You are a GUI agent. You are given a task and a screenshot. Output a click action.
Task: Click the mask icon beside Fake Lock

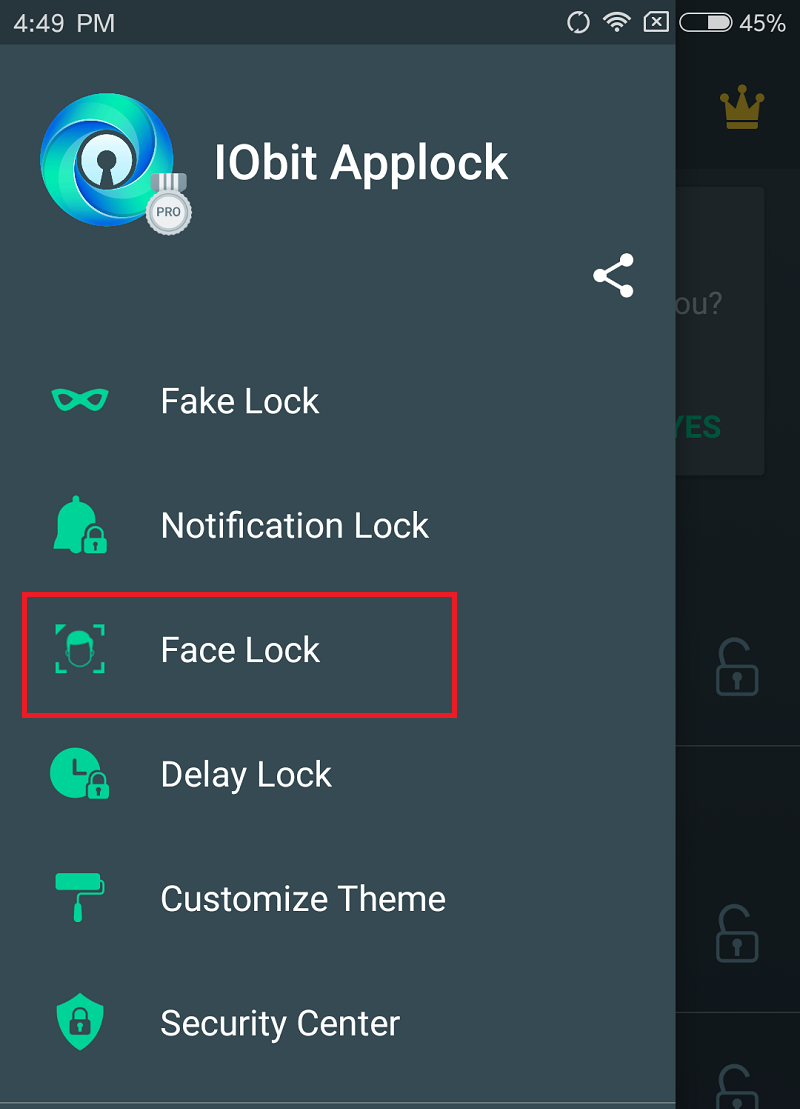(80, 401)
